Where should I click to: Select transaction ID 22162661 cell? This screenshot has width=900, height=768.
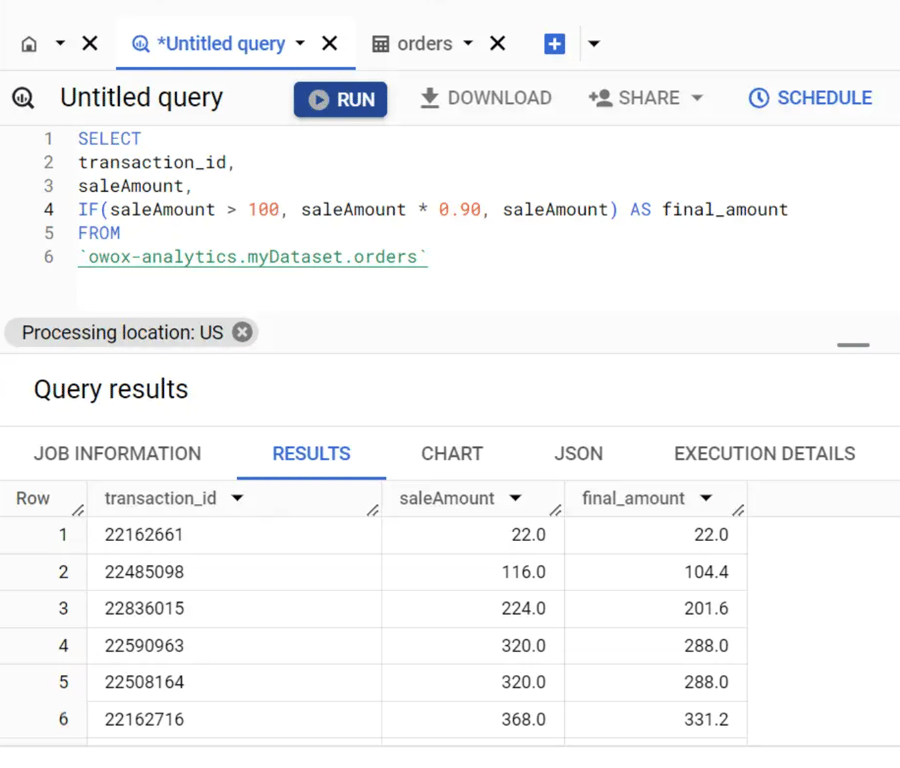[x=234, y=535]
